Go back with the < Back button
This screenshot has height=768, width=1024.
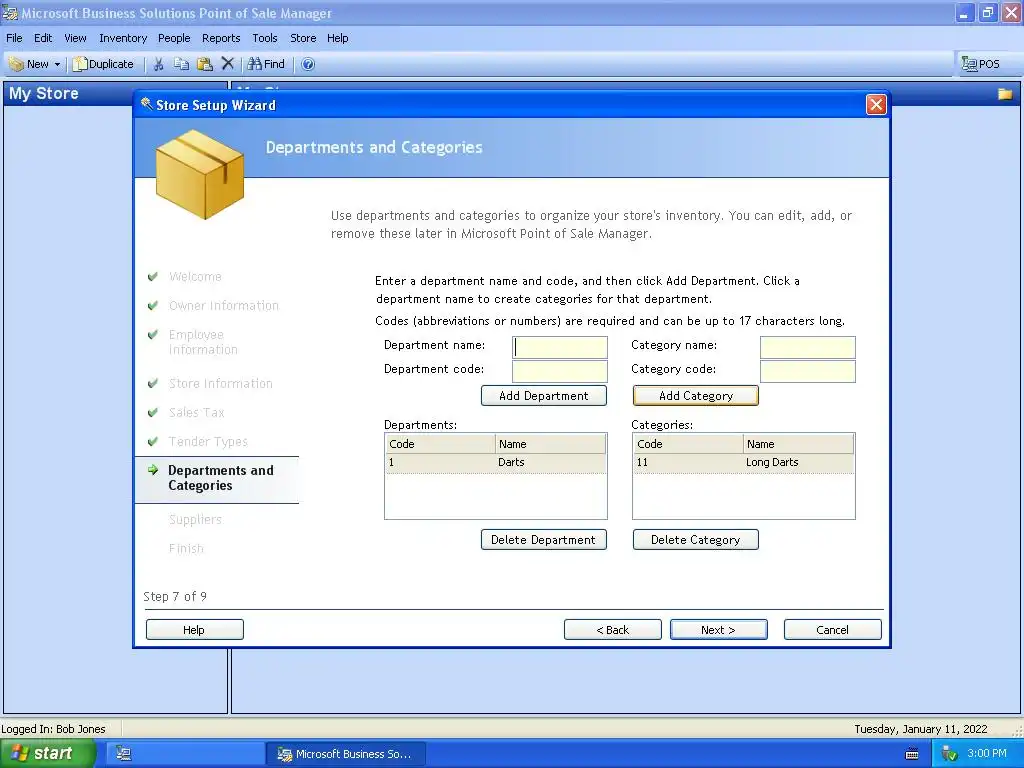pos(613,630)
